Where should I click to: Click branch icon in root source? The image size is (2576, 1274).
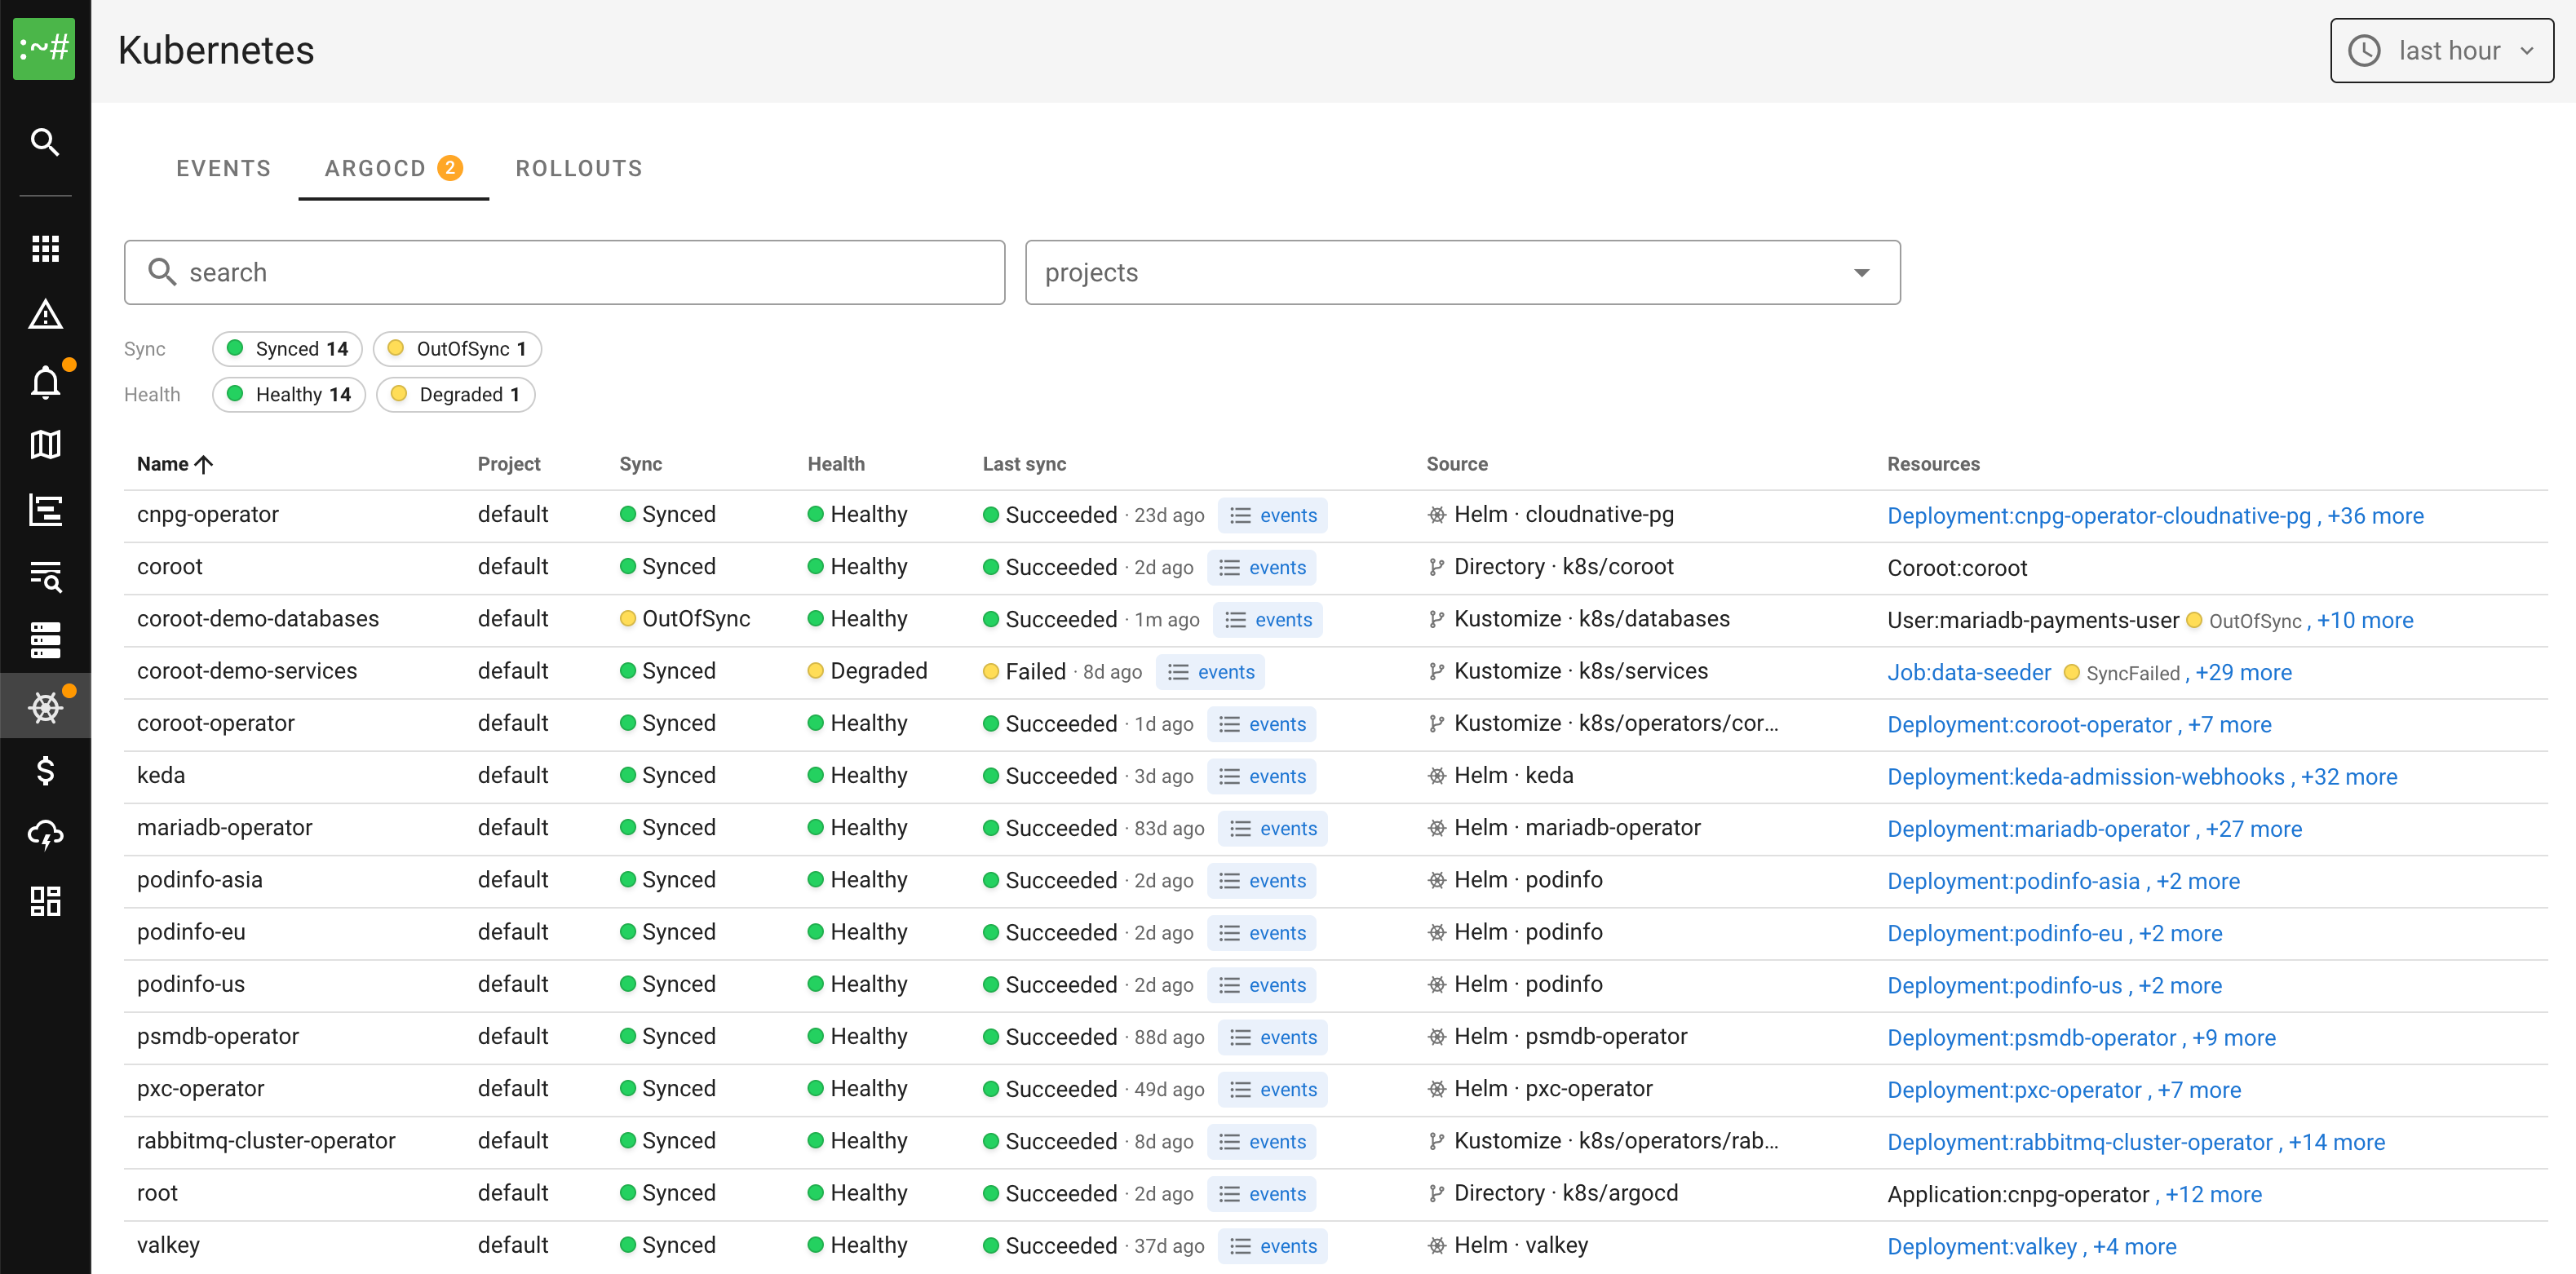coord(1437,1193)
